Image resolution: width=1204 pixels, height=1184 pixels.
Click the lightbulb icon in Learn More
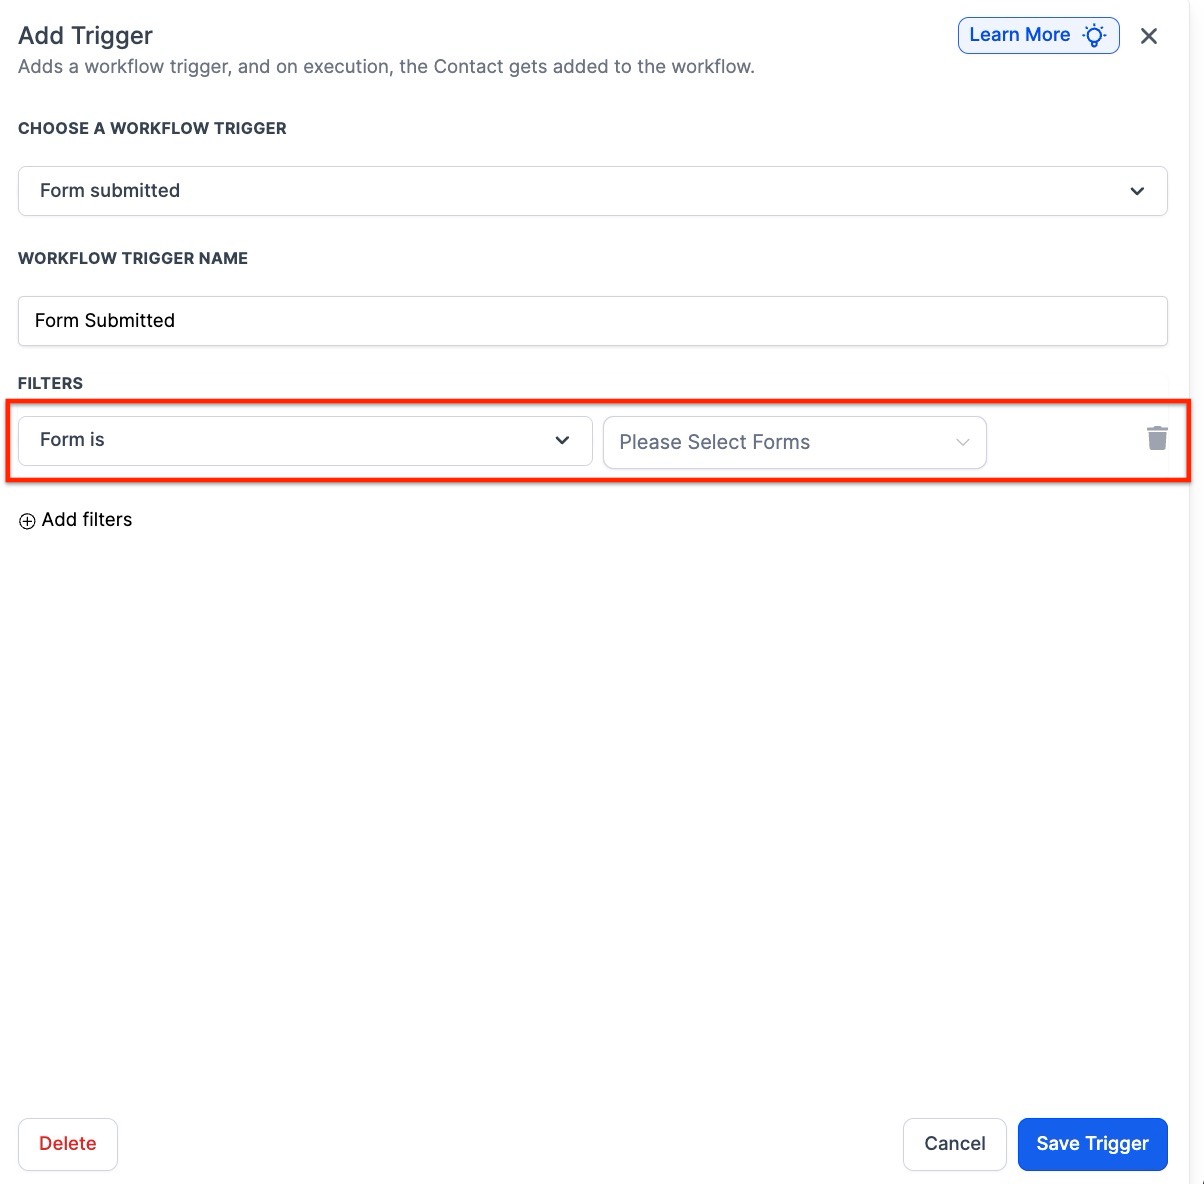1095,36
